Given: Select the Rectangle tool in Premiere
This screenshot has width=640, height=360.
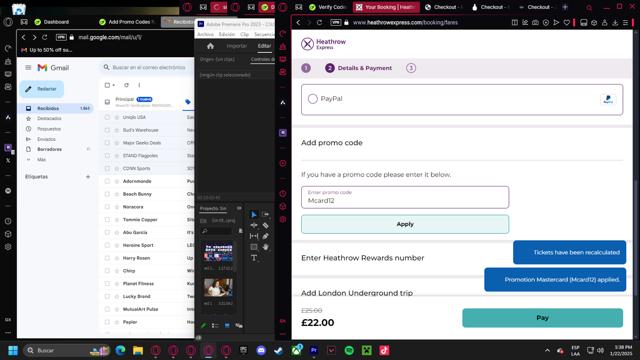Looking at the screenshot, I should [254, 247].
